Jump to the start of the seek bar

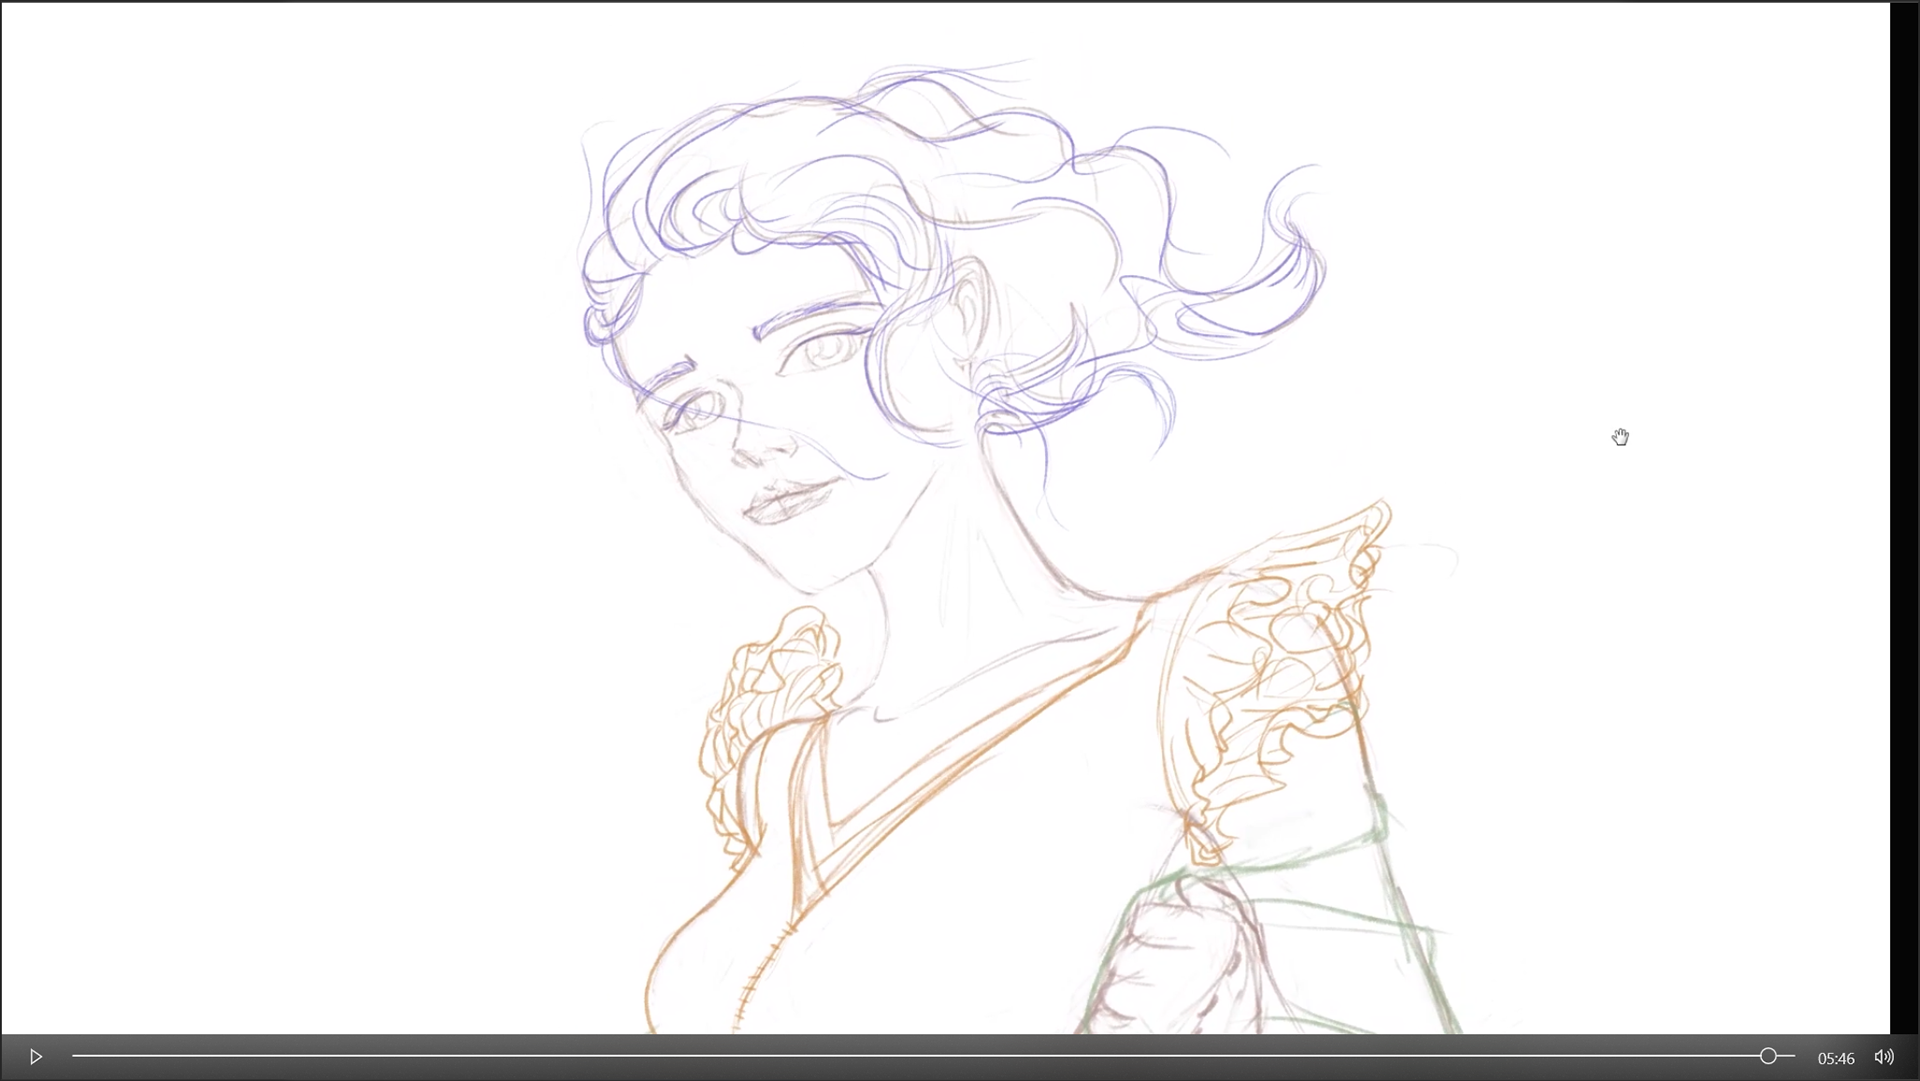click(74, 1056)
